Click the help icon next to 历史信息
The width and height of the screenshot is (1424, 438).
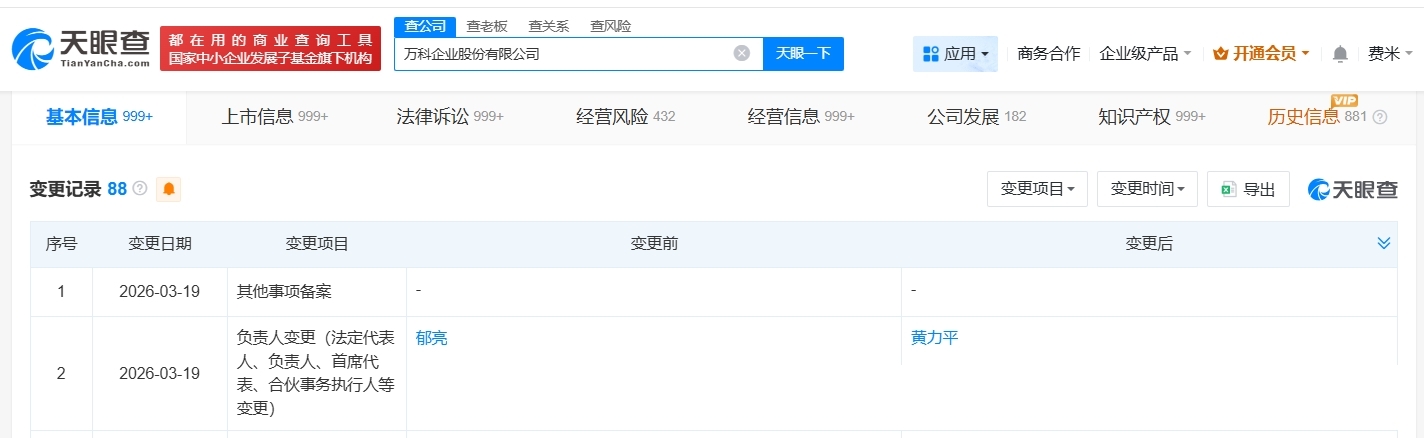point(1380,117)
